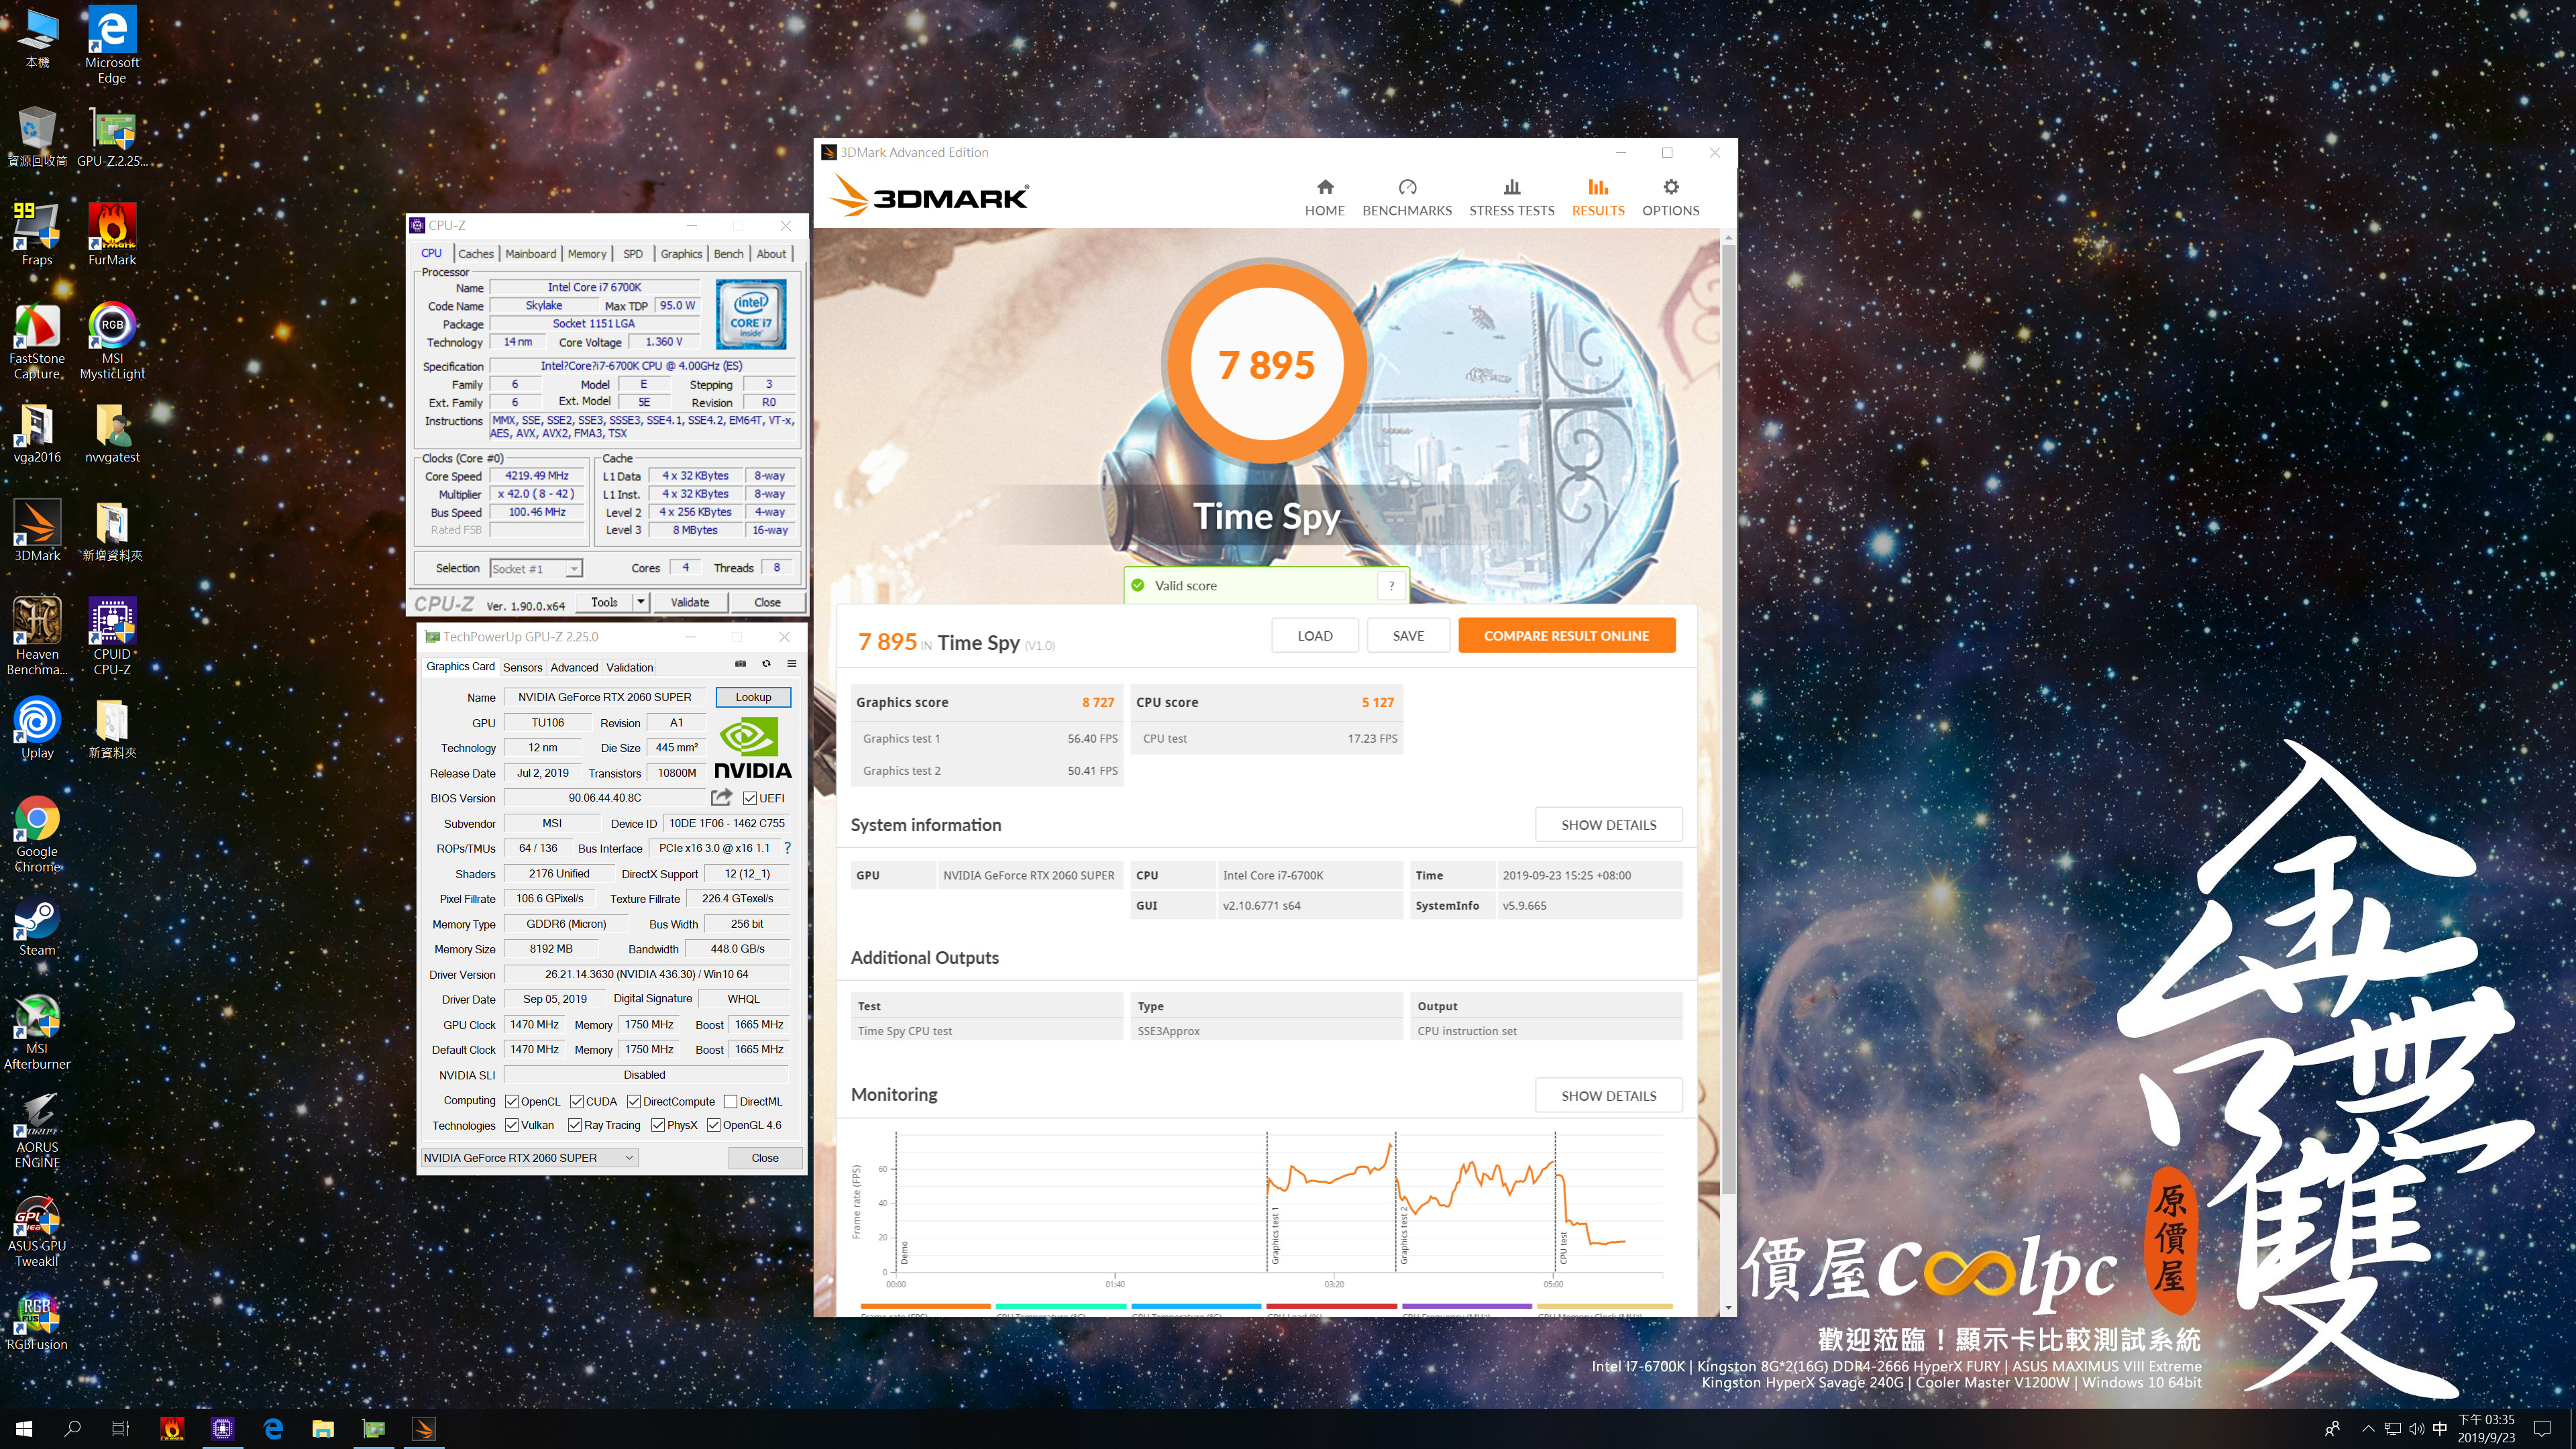
Task: Toggle Ray Tracing checkbox
Action: 575,1125
